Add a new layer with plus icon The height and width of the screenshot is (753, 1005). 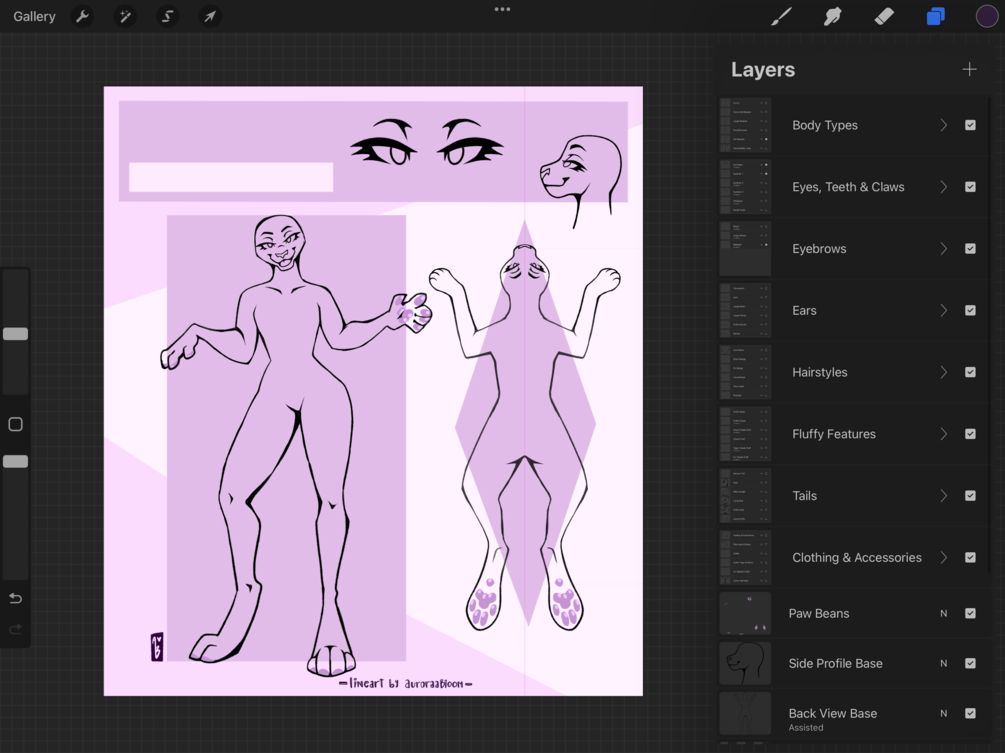coord(970,69)
